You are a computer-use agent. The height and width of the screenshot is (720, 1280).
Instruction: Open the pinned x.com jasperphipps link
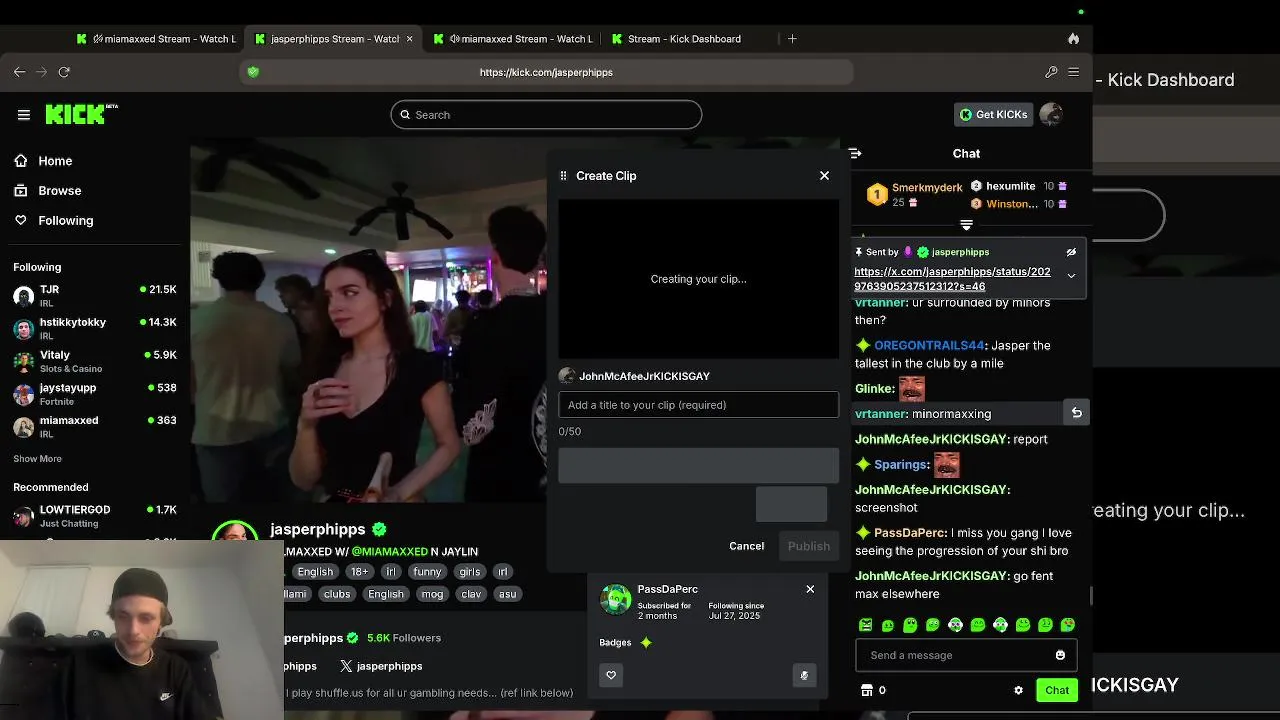tap(952, 279)
